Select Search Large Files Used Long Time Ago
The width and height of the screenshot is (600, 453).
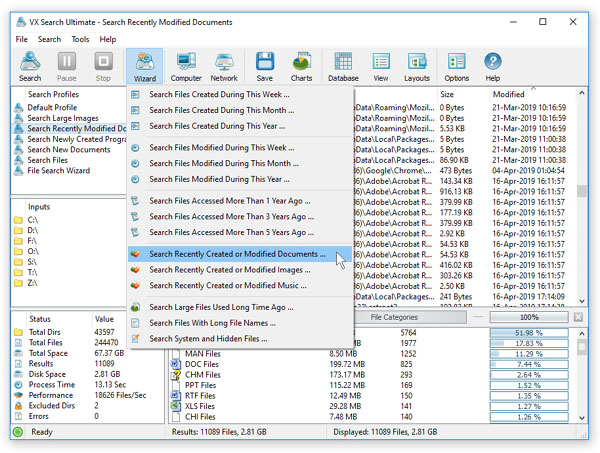pyautogui.click(x=222, y=307)
